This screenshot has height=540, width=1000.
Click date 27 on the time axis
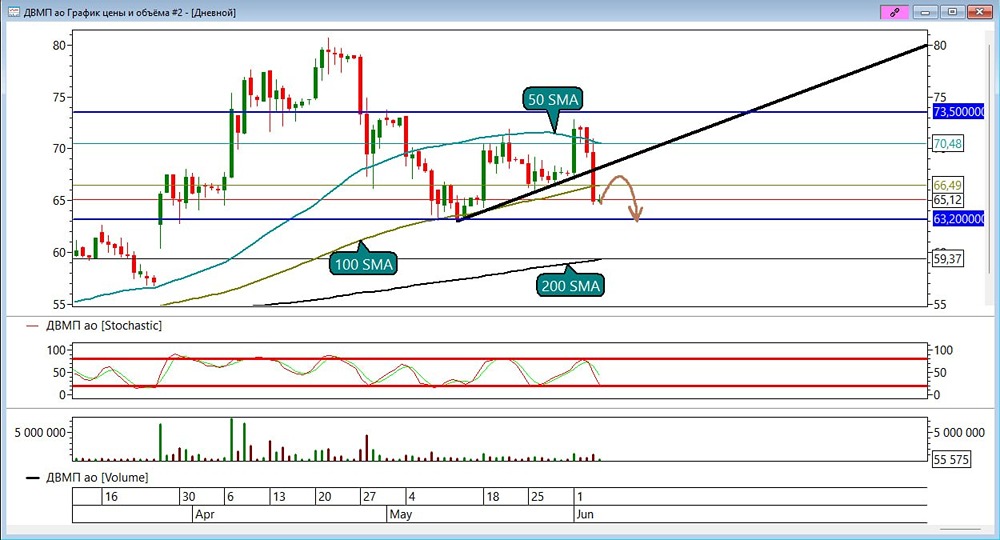[369, 497]
